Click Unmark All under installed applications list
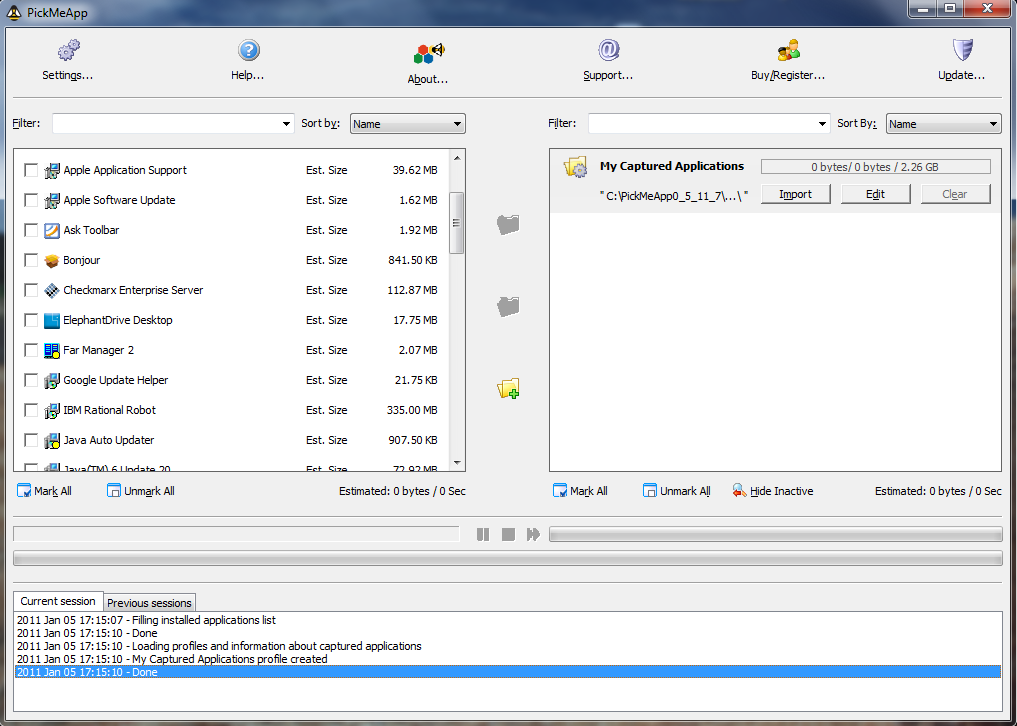The height and width of the screenshot is (726, 1017). tap(141, 491)
